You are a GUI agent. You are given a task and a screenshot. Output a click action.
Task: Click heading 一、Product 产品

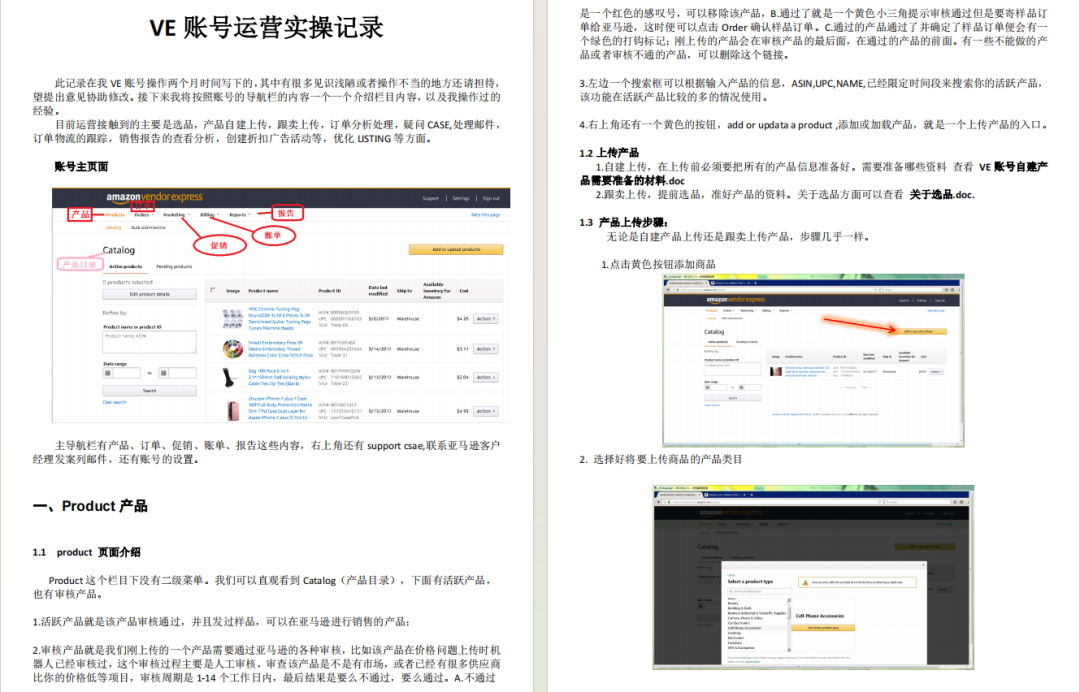tap(90, 506)
